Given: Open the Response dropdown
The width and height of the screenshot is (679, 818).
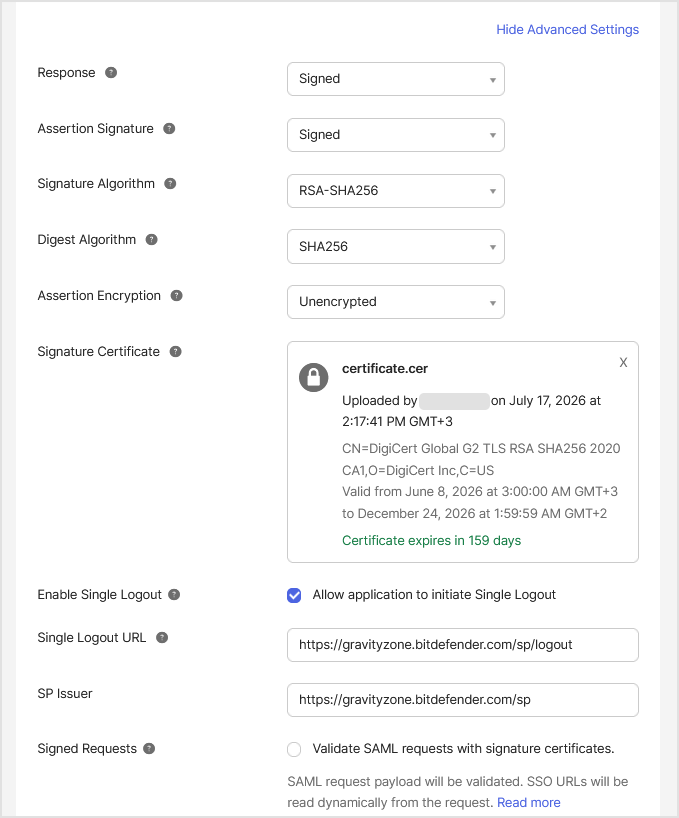Looking at the screenshot, I should click(396, 79).
